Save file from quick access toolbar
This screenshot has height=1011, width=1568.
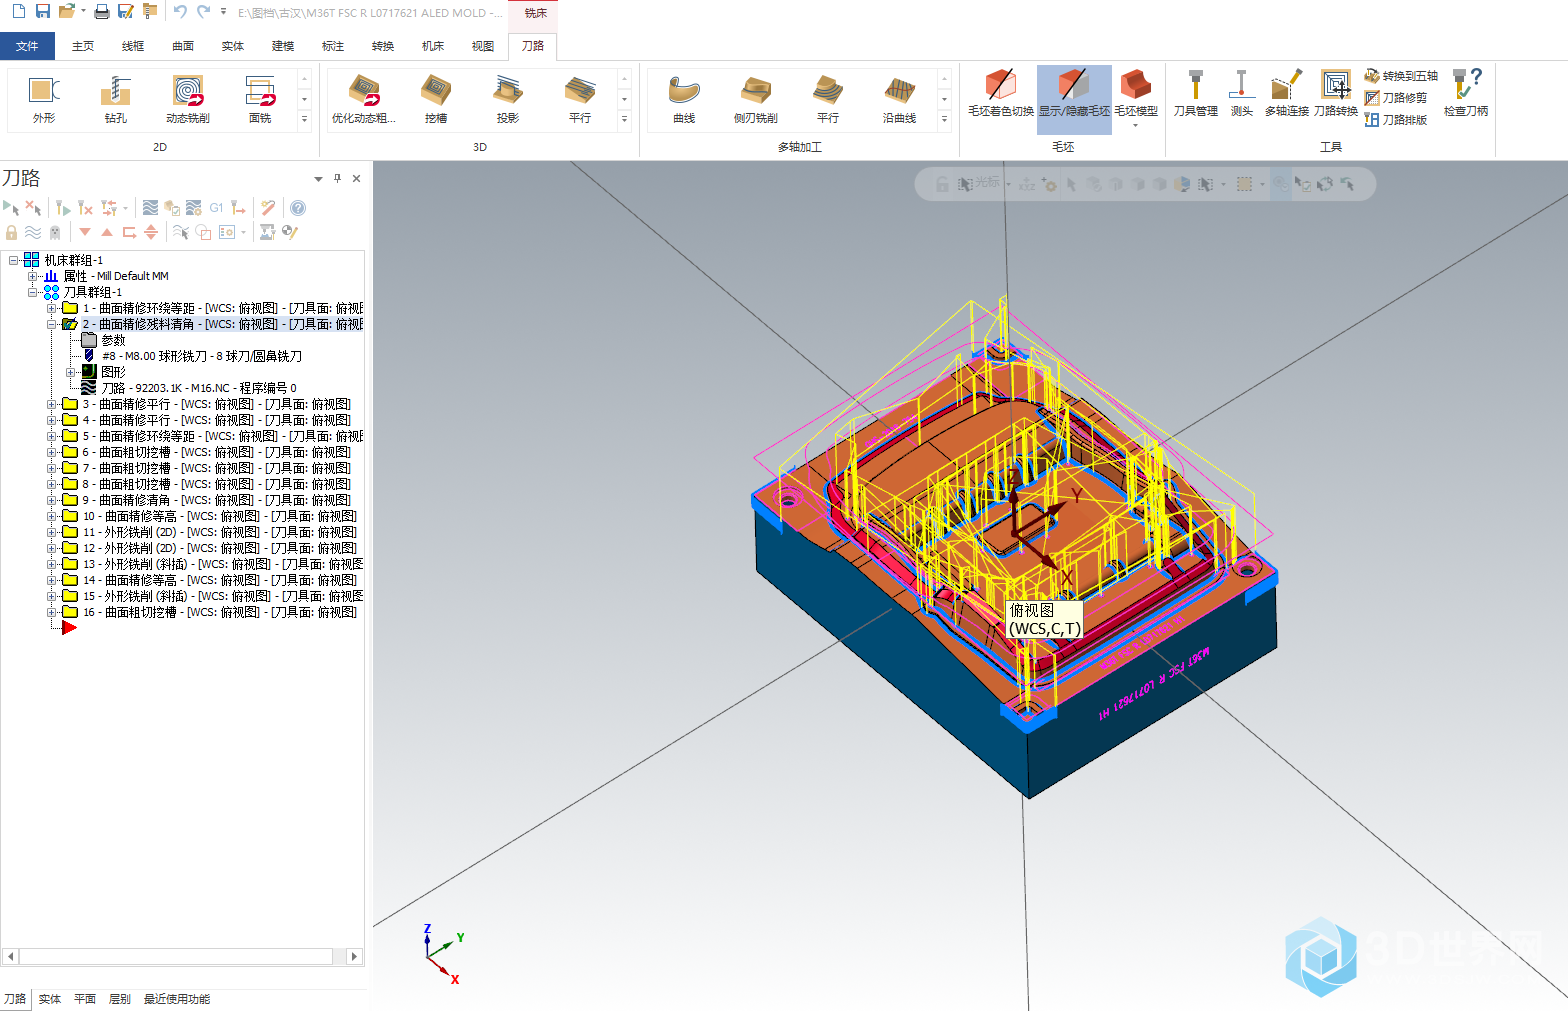(42, 11)
